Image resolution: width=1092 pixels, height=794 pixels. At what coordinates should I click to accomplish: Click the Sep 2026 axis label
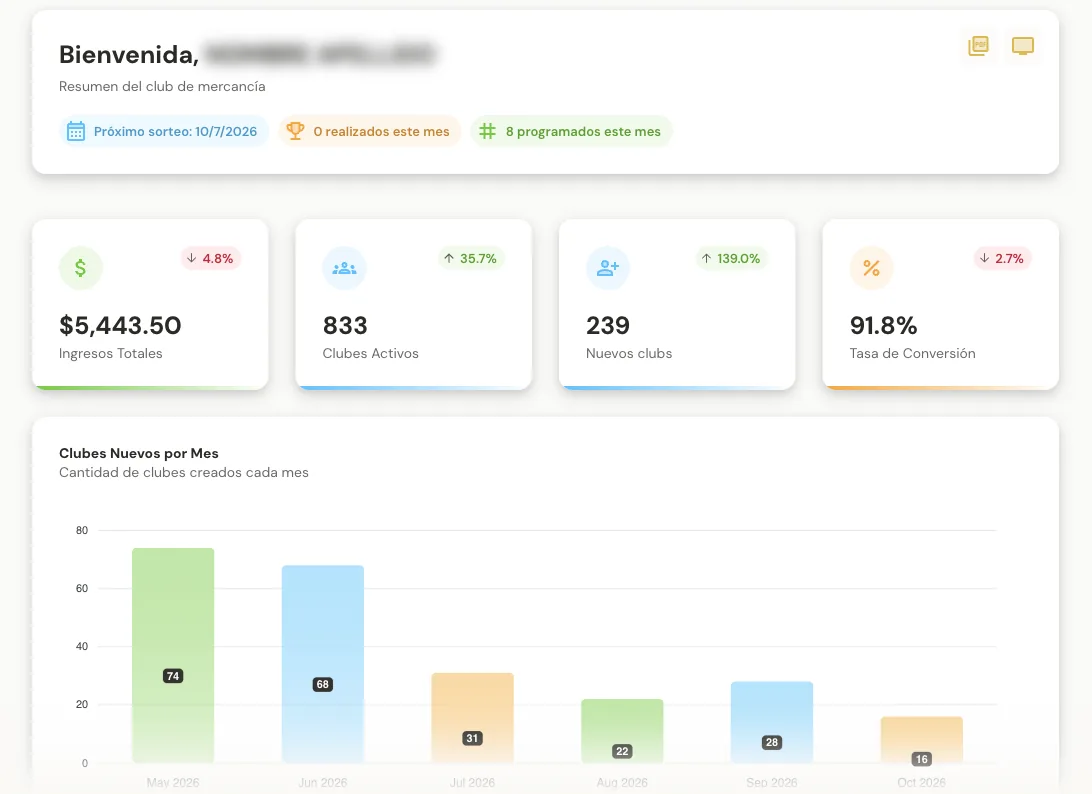[772, 783]
